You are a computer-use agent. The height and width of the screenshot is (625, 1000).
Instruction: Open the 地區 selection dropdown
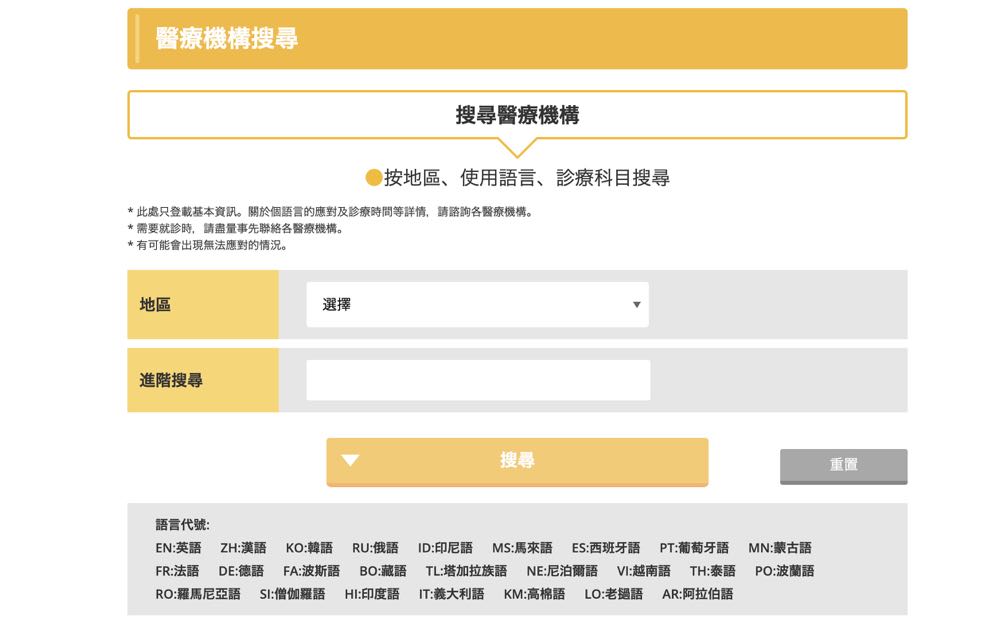coord(477,305)
